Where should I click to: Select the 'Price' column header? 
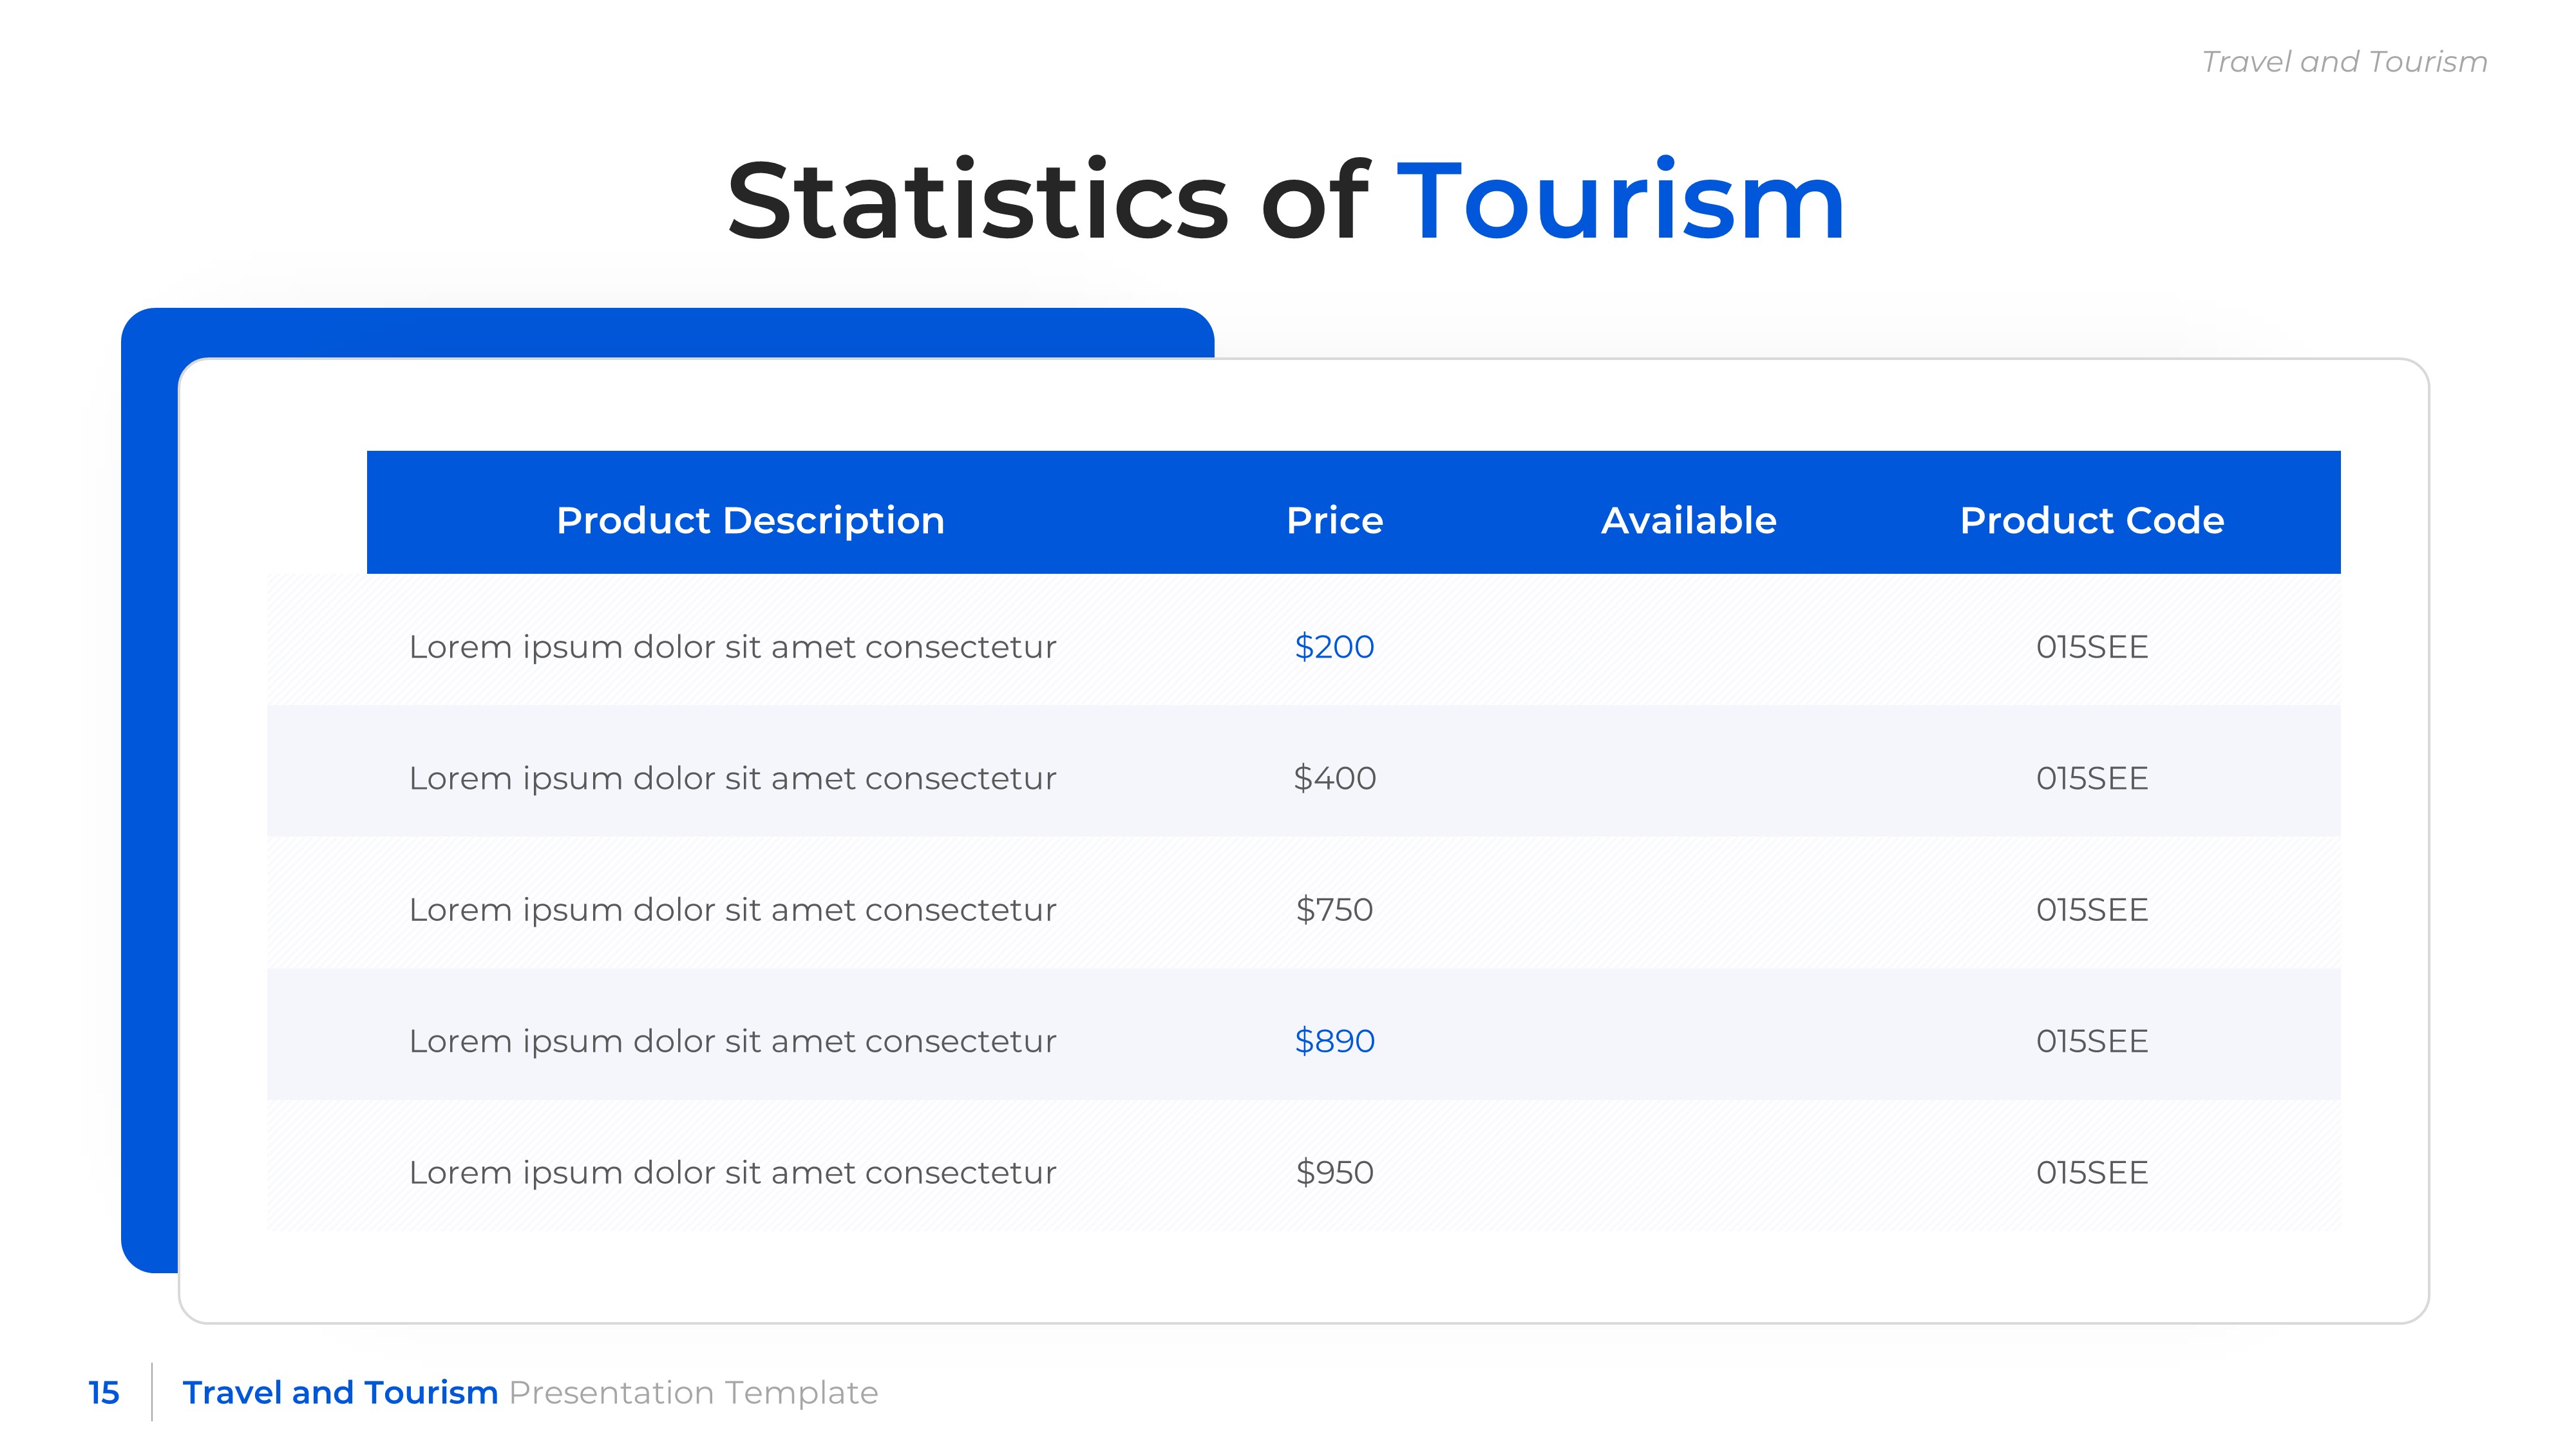tap(1334, 521)
